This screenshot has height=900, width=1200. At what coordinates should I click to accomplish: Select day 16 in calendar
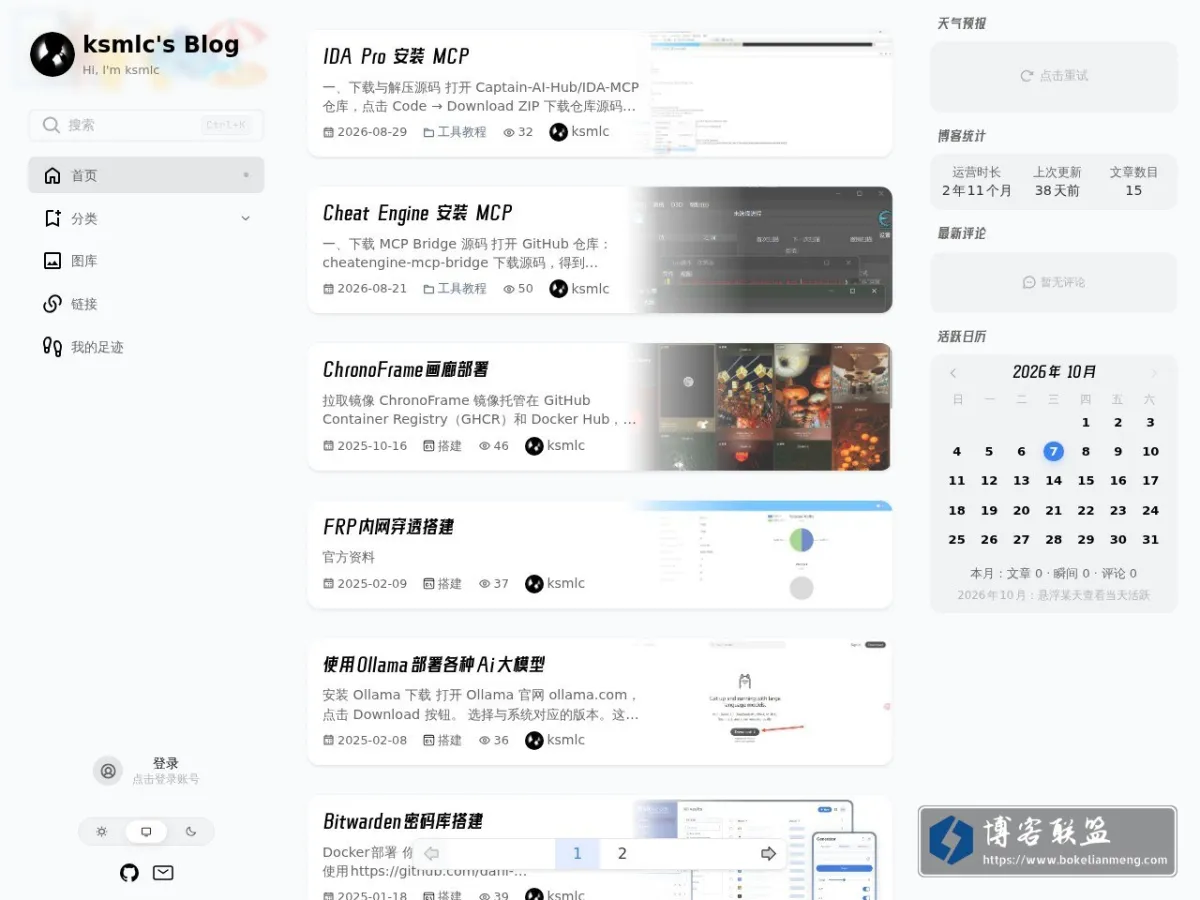1118,481
